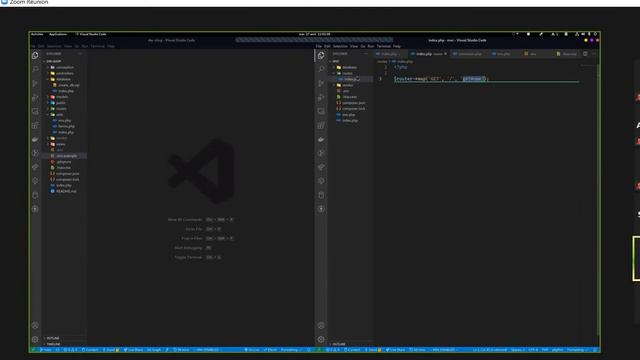
Task: Open Edit menu in right VS Code window
Action: pos(327,46)
